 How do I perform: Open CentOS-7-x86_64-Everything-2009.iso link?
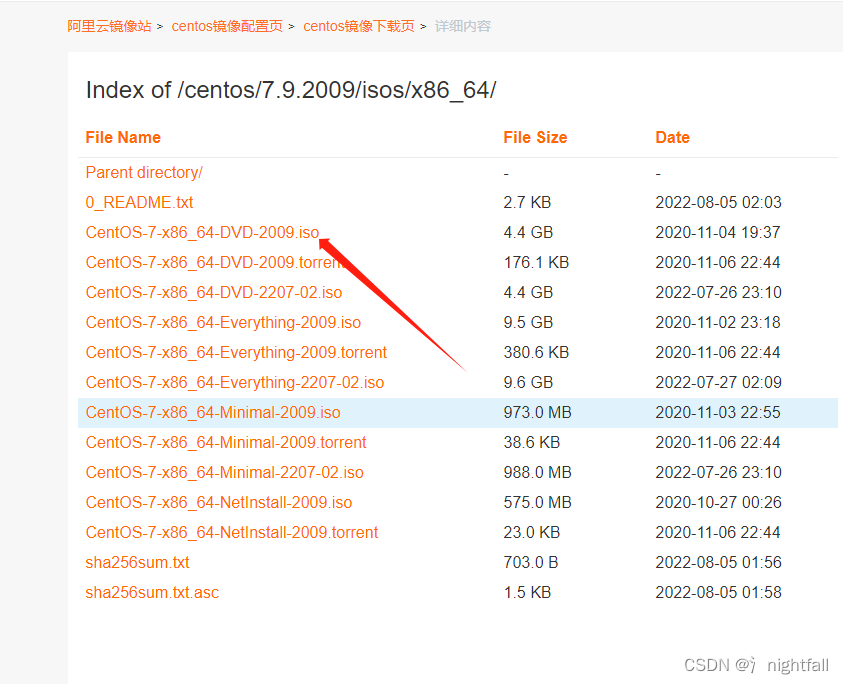pyautogui.click(x=222, y=322)
